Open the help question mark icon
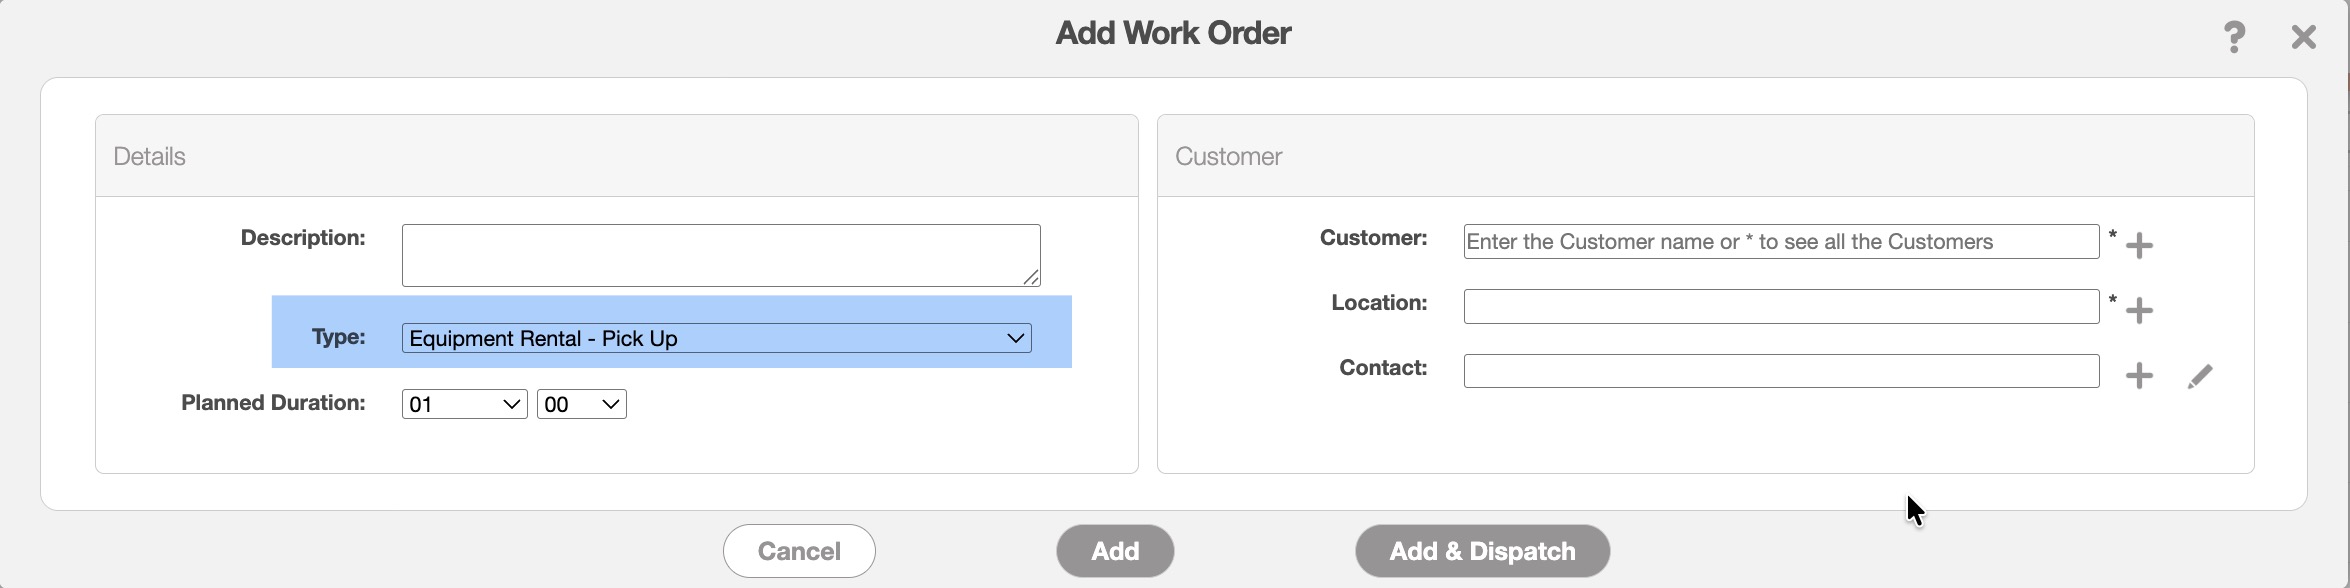 tap(2234, 37)
